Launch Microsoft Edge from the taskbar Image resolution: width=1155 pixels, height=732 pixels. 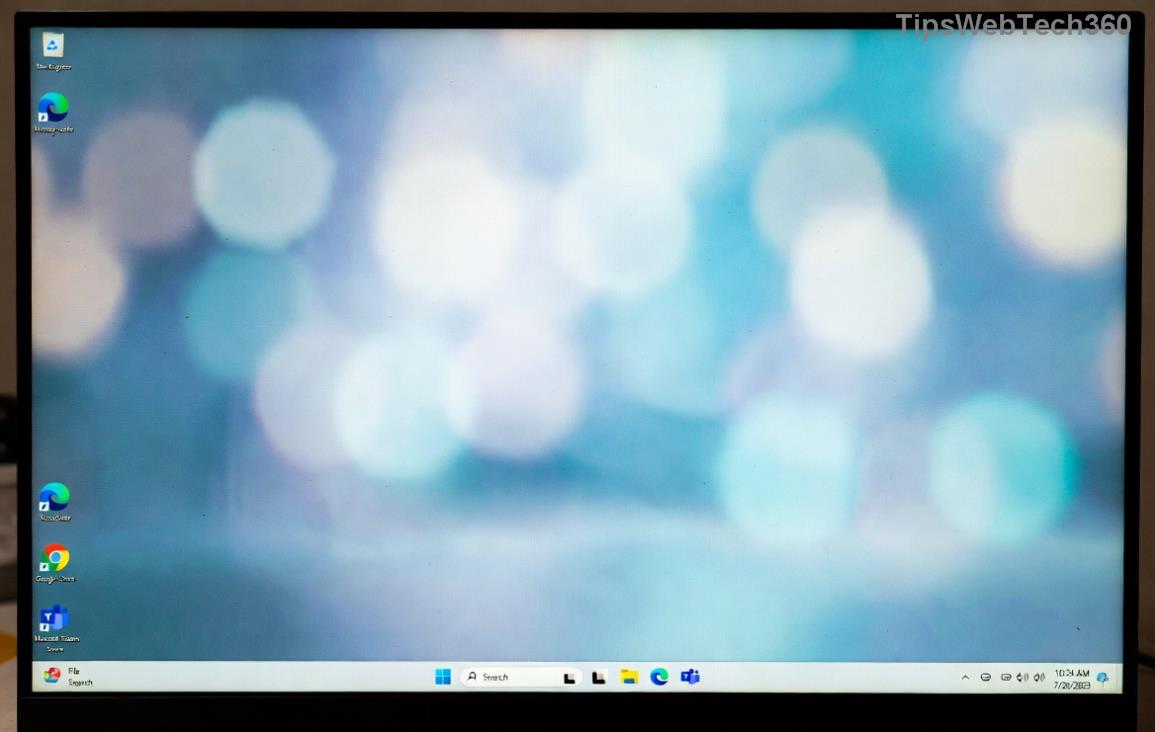(659, 677)
